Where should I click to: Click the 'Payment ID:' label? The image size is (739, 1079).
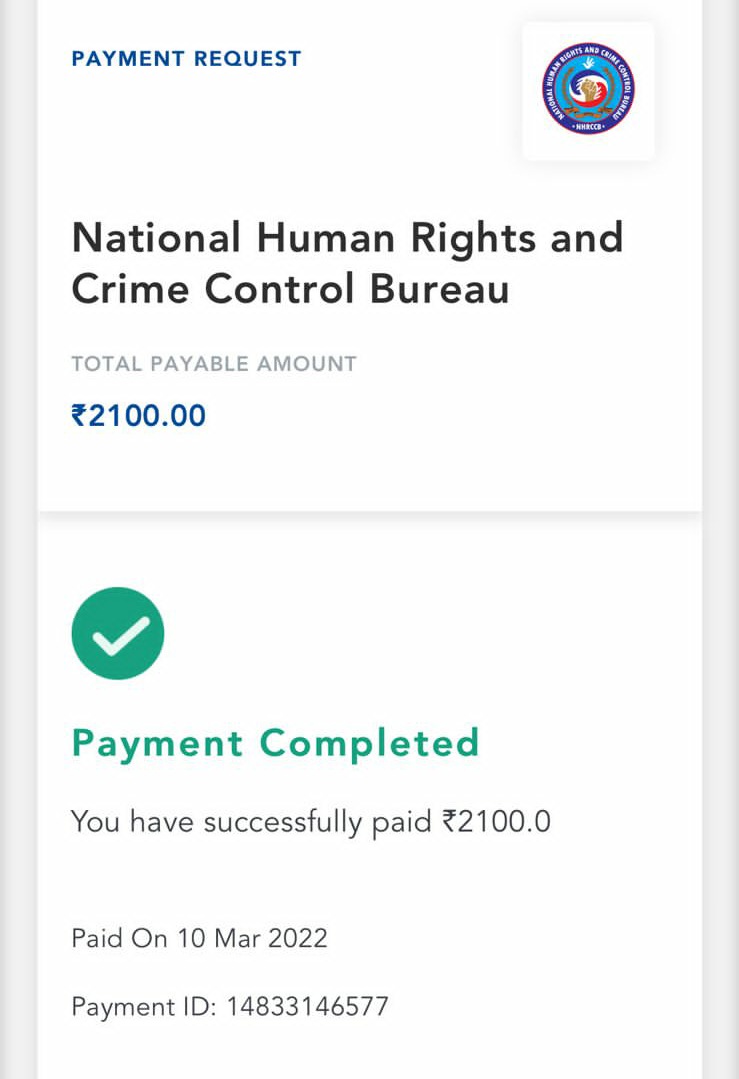tap(143, 1006)
